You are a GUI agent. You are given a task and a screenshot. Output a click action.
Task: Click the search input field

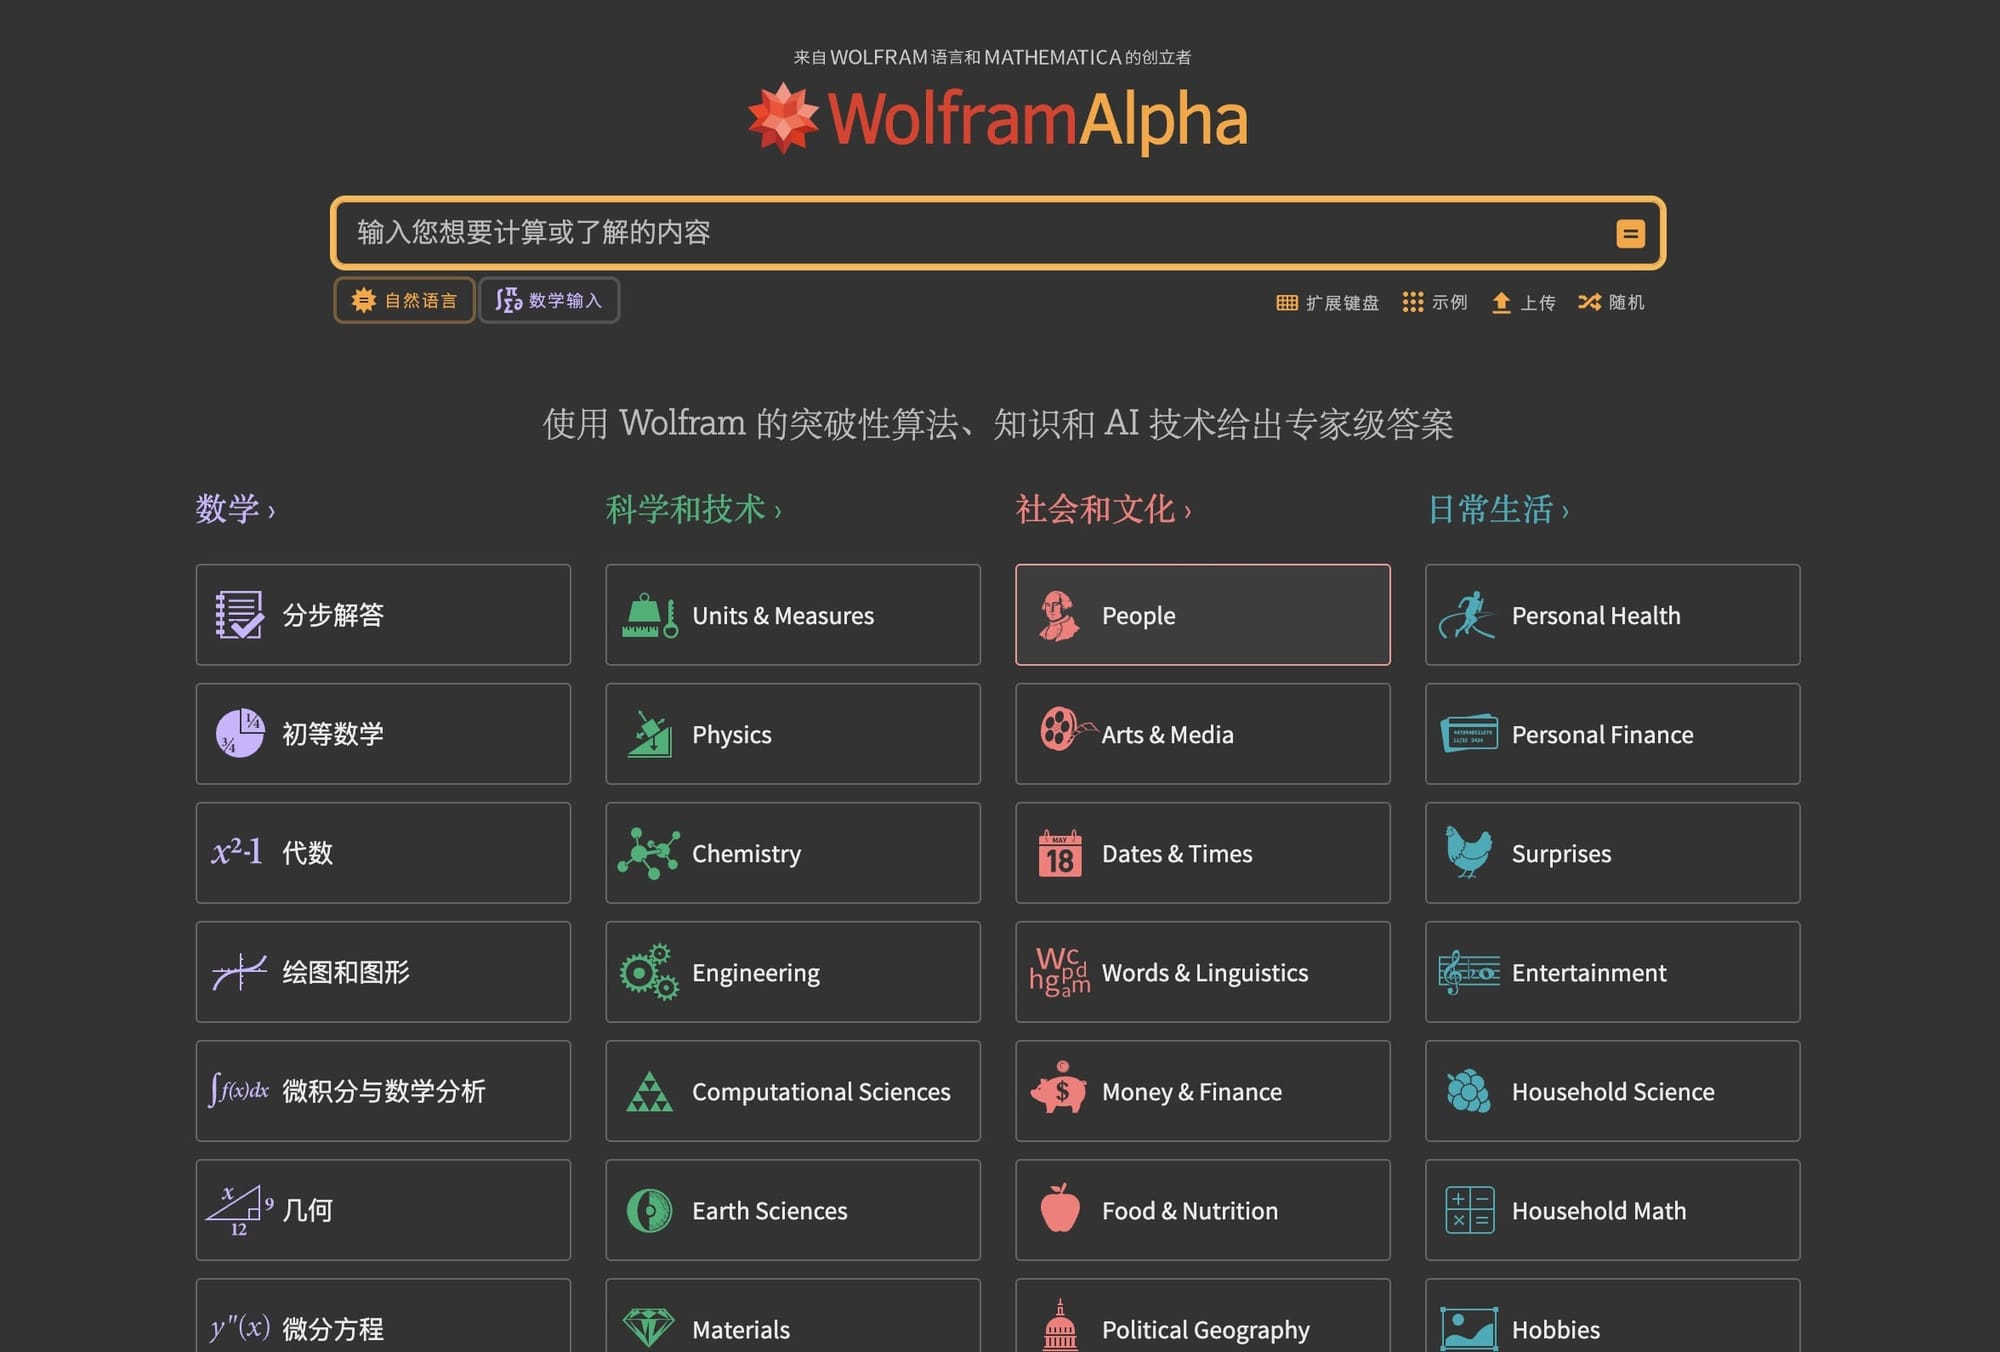point(998,233)
